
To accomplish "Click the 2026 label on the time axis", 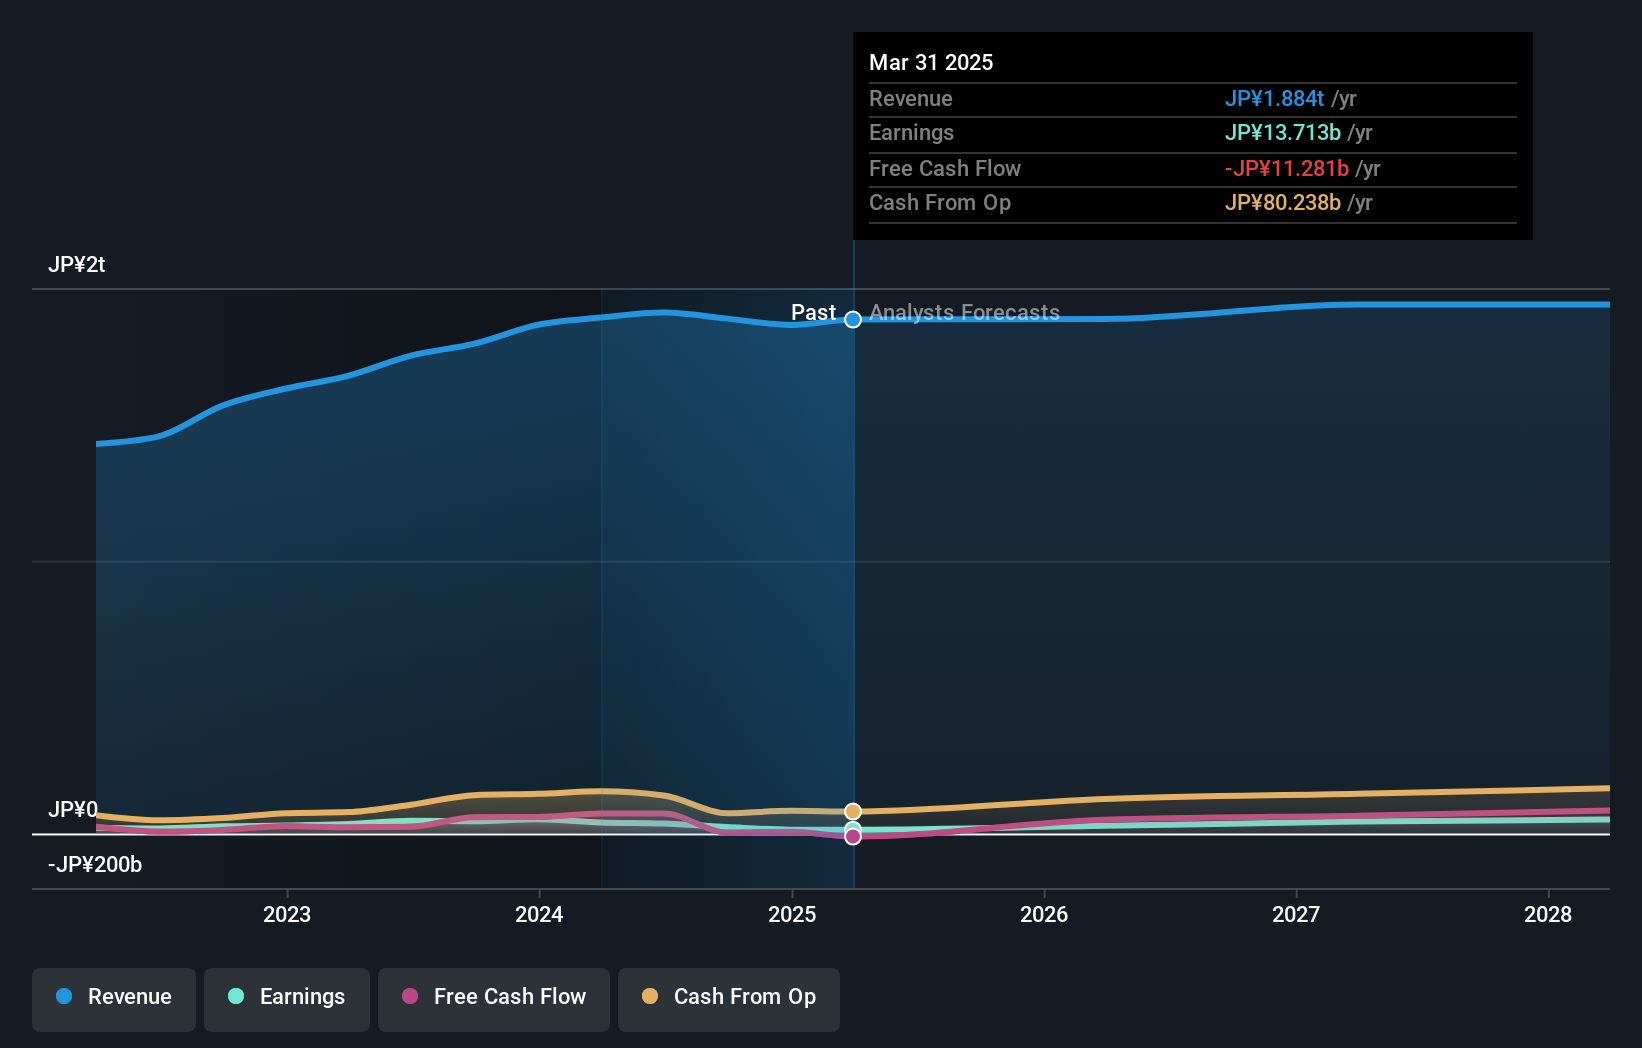I will pos(1044,914).
